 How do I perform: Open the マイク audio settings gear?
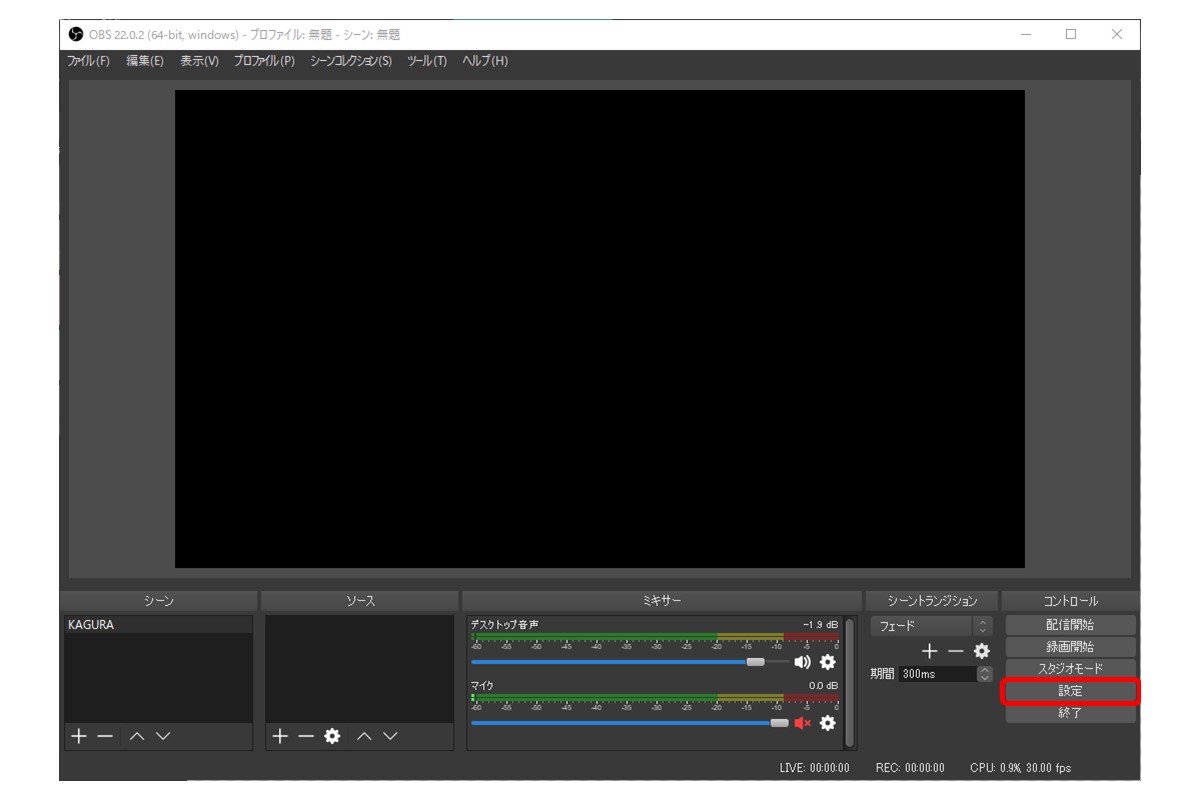click(x=827, y=723)
